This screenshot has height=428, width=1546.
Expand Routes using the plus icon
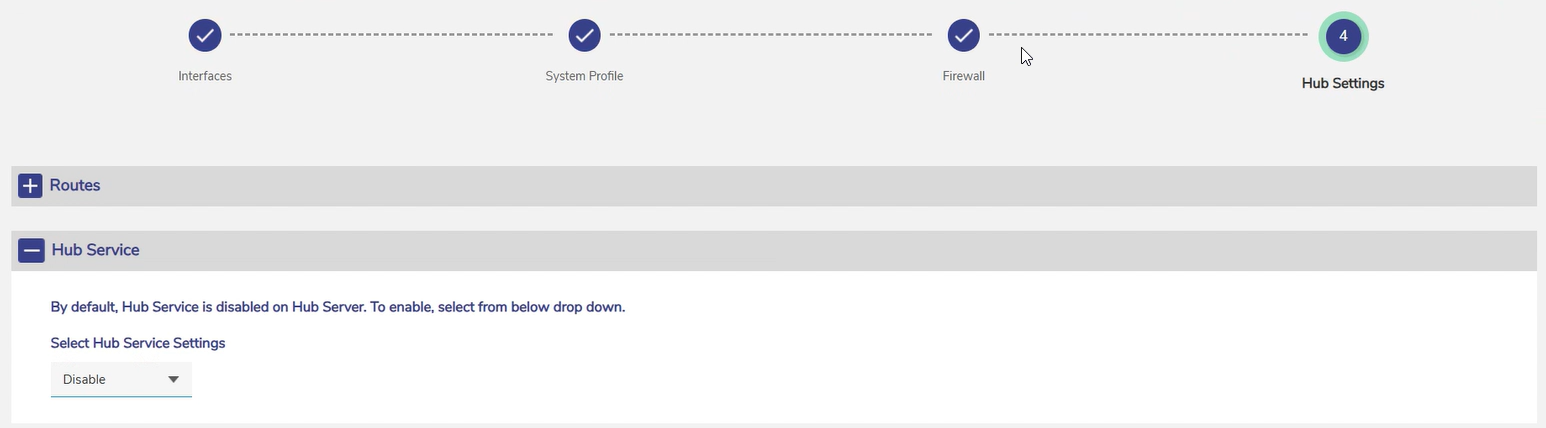click(30, 186)
